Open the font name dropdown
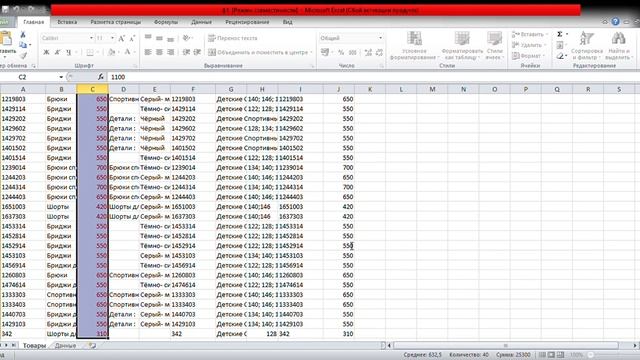 coord(91,38)
